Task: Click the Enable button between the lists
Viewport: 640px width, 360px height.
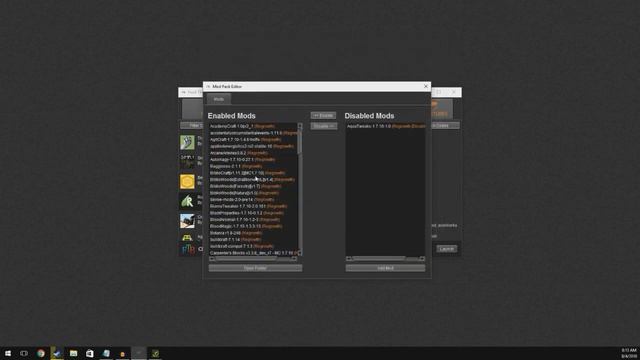Action: (323, 116)
